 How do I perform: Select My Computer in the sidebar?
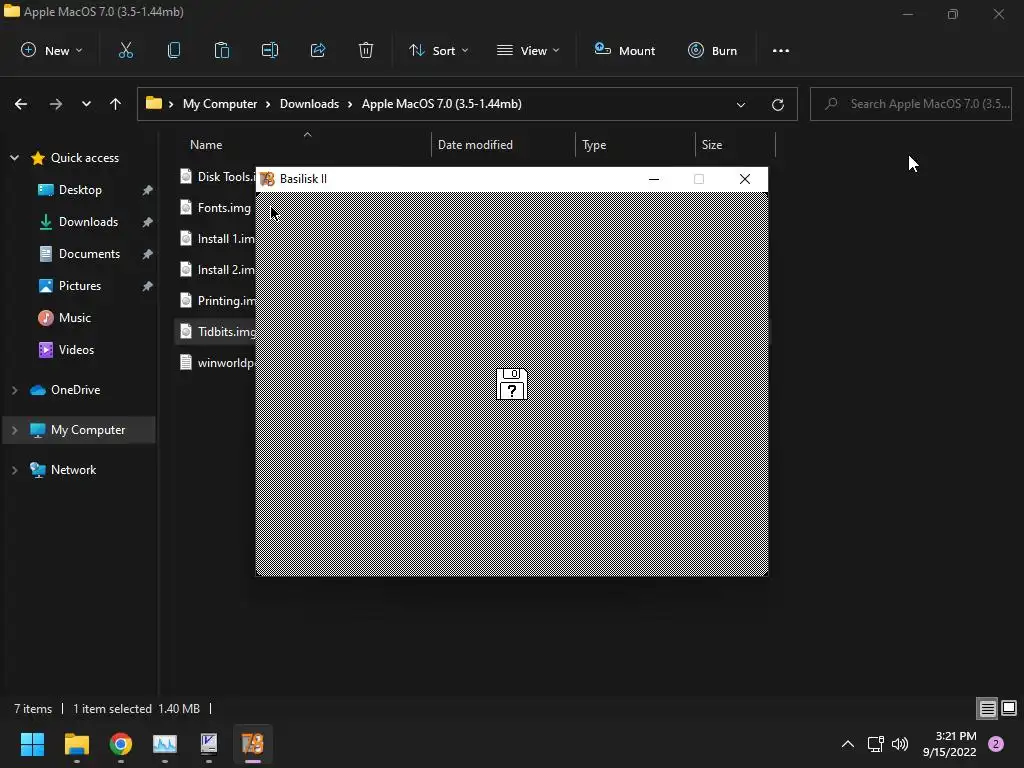coord(88,430)
